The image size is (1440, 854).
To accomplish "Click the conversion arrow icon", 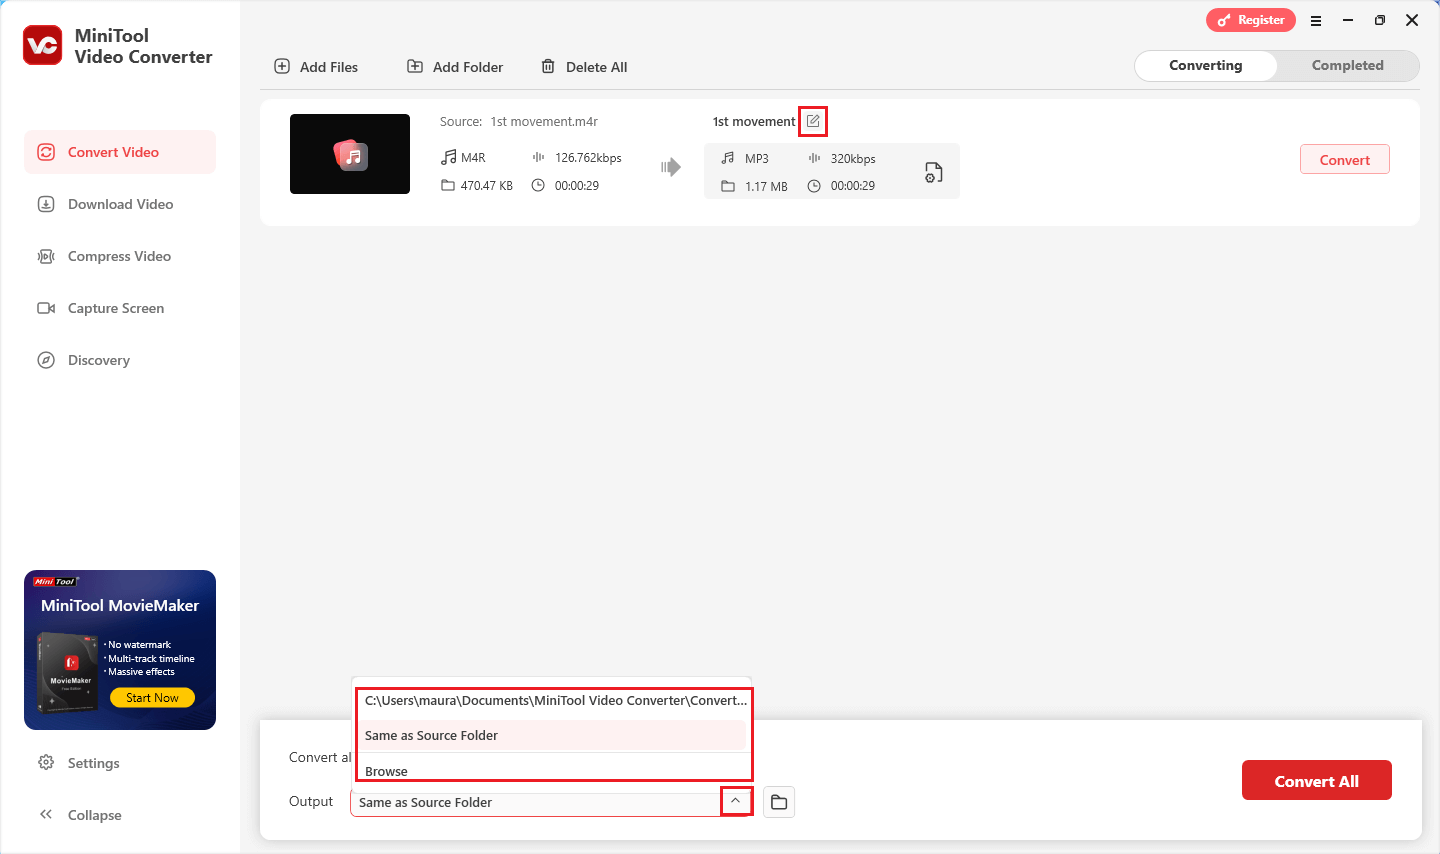I will click(671, 167).
